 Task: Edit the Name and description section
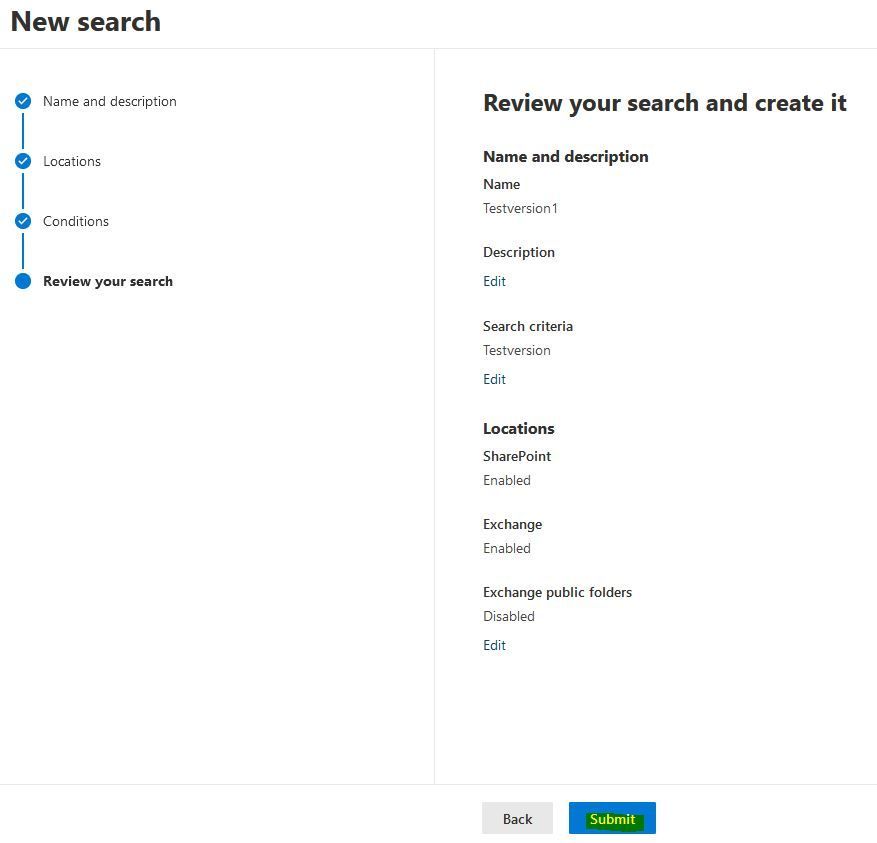point(494,281)
